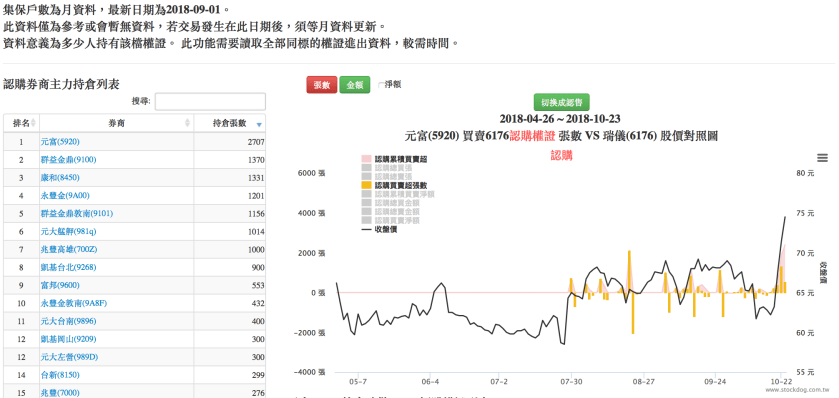Click the 認購券商主力持倉列表 heading
This screenshot has width=839, height=398.
click(62, 84)
